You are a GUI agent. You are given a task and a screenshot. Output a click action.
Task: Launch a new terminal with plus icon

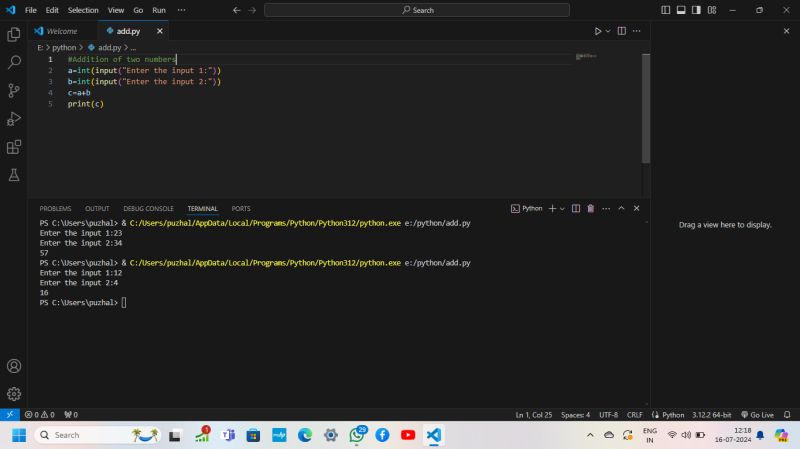(x=552, y=208)
